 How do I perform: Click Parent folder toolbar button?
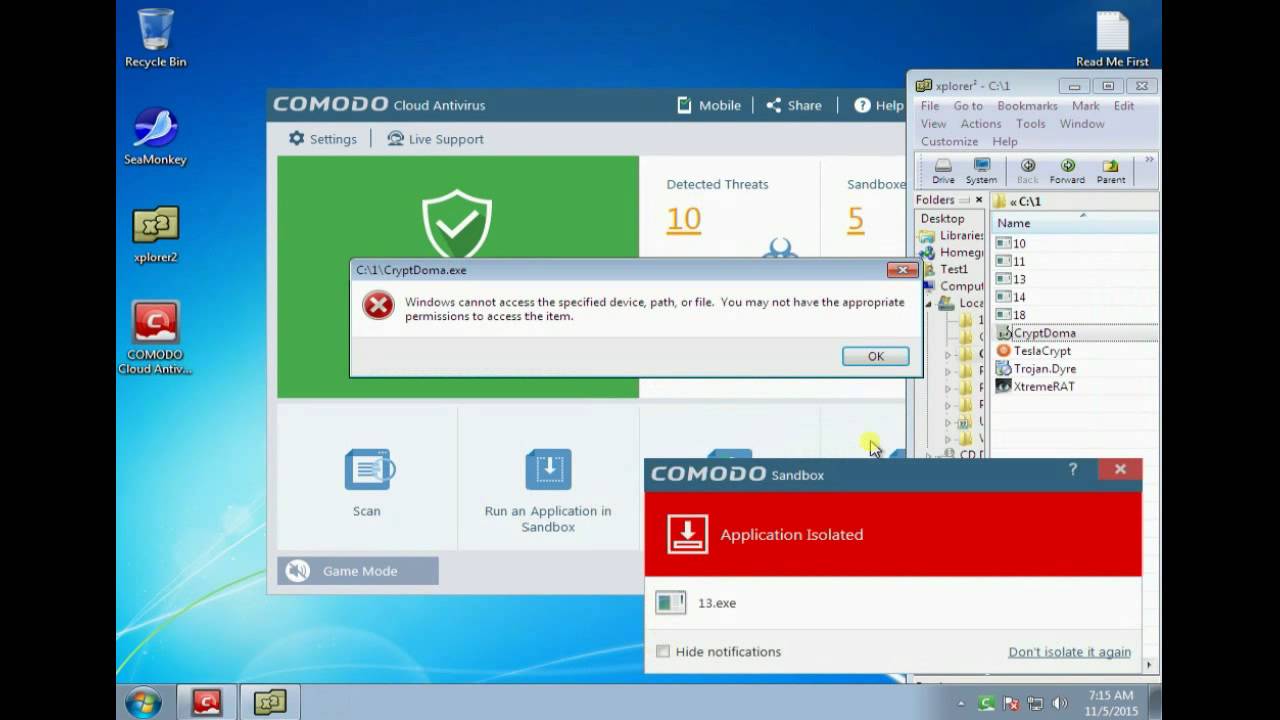pyautogui.click(x=1111, y=171)
